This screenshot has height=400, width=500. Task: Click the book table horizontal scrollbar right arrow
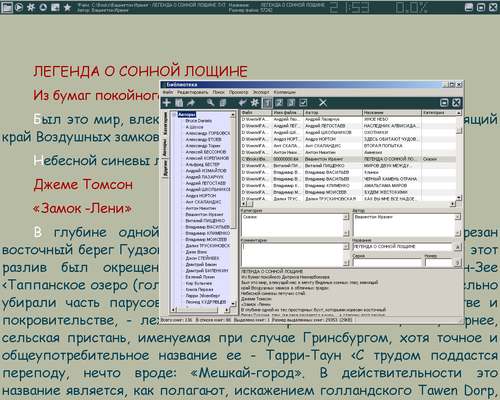[x=453, y=204]
